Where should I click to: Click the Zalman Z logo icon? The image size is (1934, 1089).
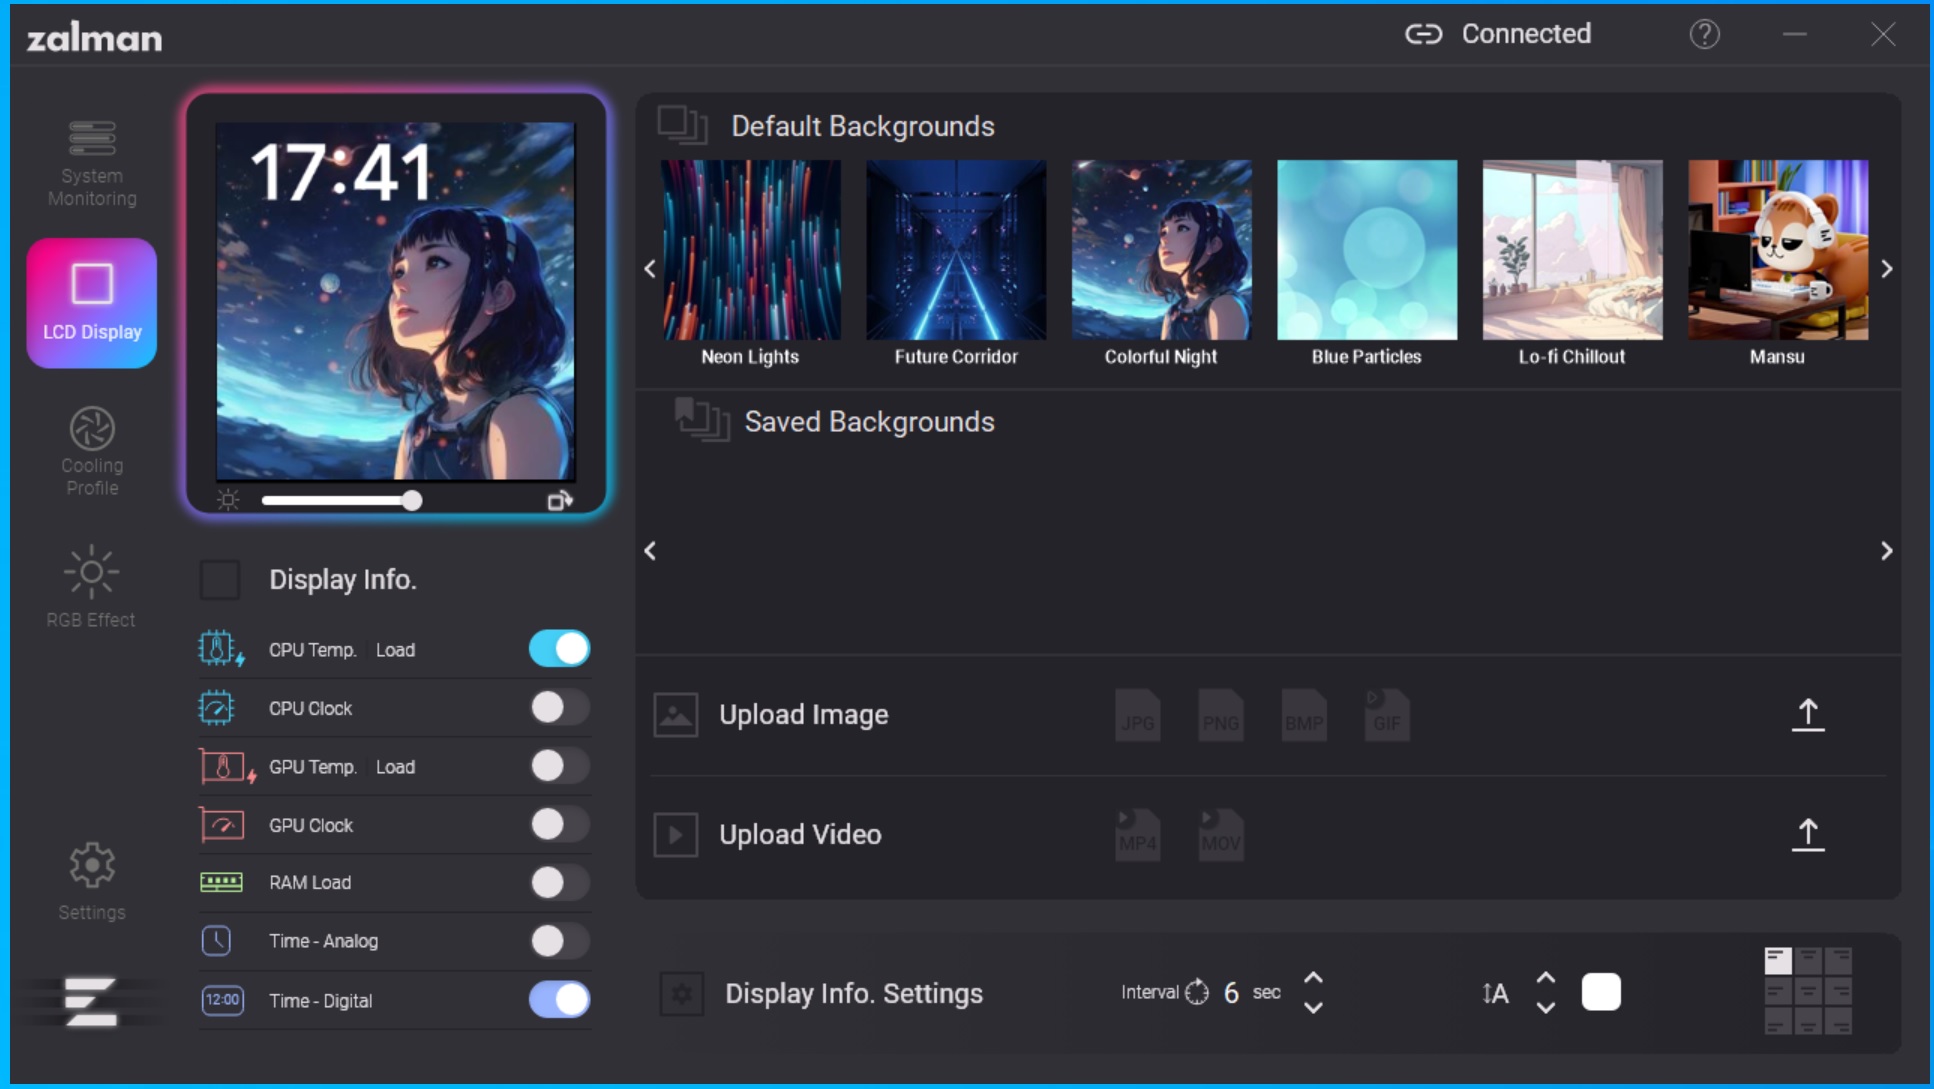[91, 1001]
